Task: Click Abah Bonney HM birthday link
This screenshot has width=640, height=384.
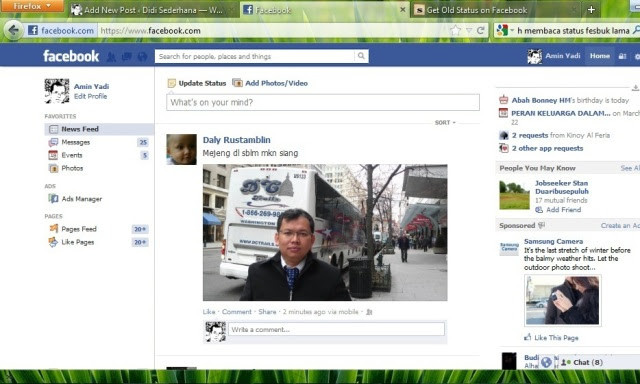Action: click(x=541, y=100)
